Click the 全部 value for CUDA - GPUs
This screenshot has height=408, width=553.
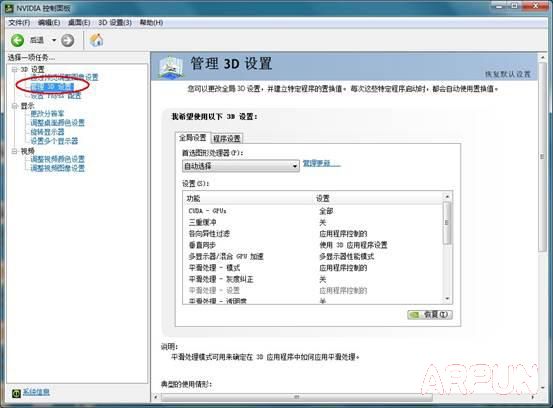point(326,211)
